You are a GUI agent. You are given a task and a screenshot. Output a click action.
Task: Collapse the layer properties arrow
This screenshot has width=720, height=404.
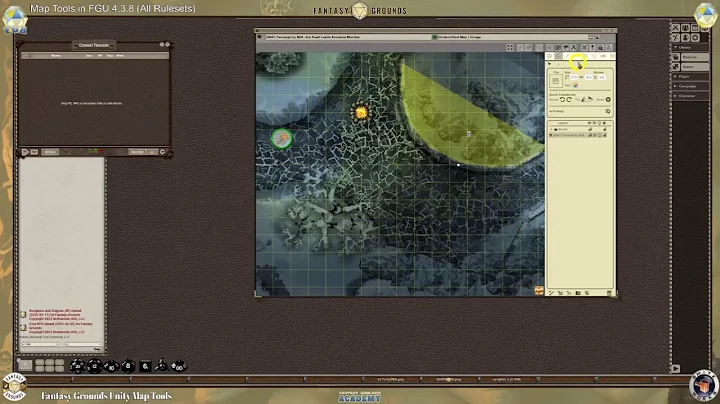[550, 64]
